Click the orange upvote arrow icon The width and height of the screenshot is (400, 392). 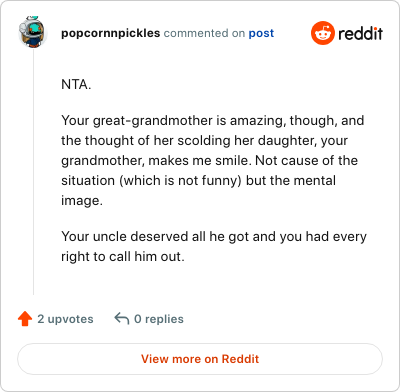[x=25, y=319]
